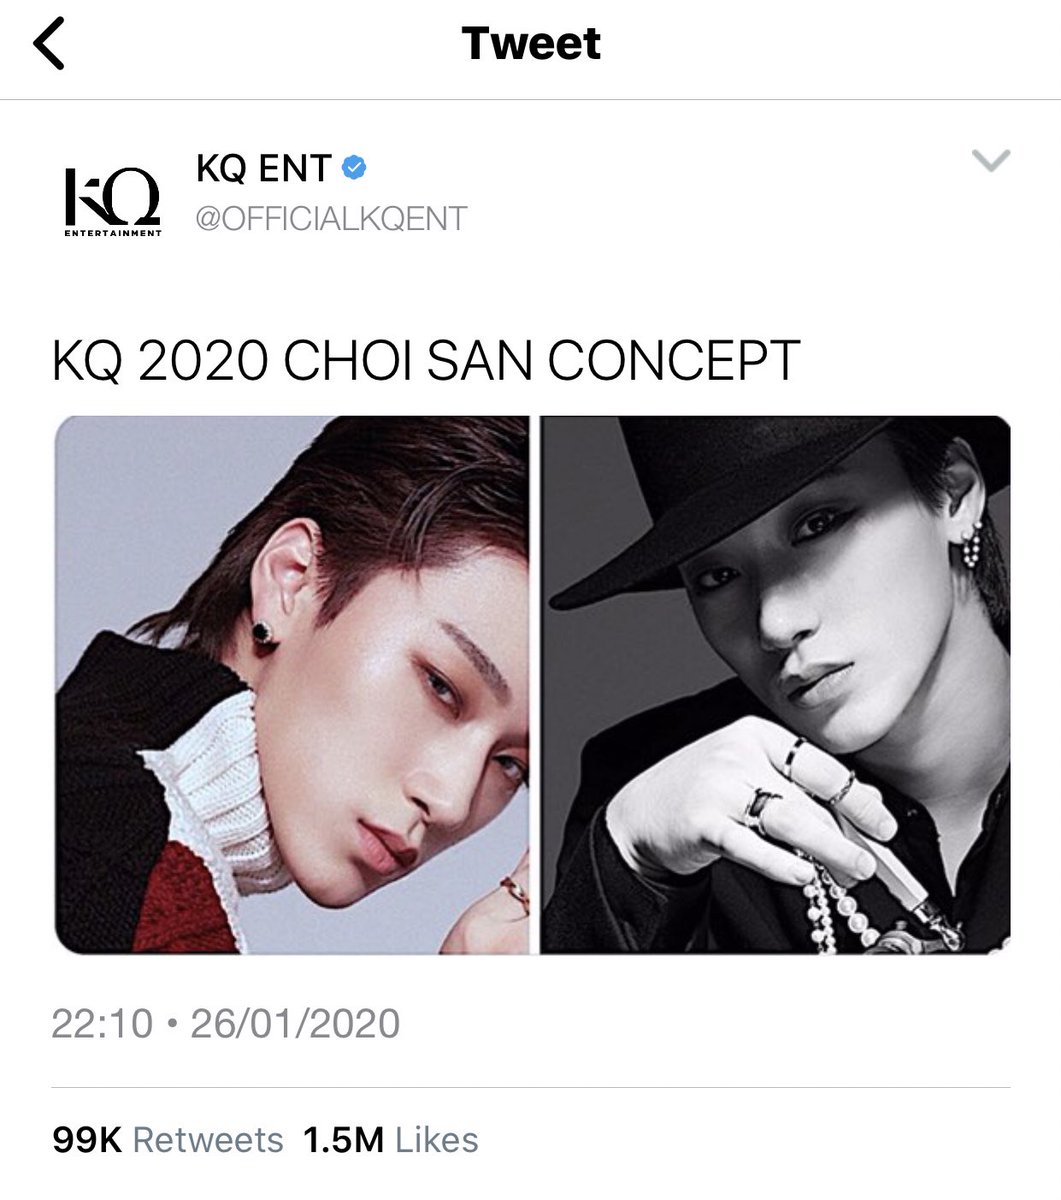The height and width of the screenshot is (1200, 1061).
Task: Select the KQ 2020 CHOI SAN CONCEPT text
Action: pyautogui.click(x=425, y=362)
